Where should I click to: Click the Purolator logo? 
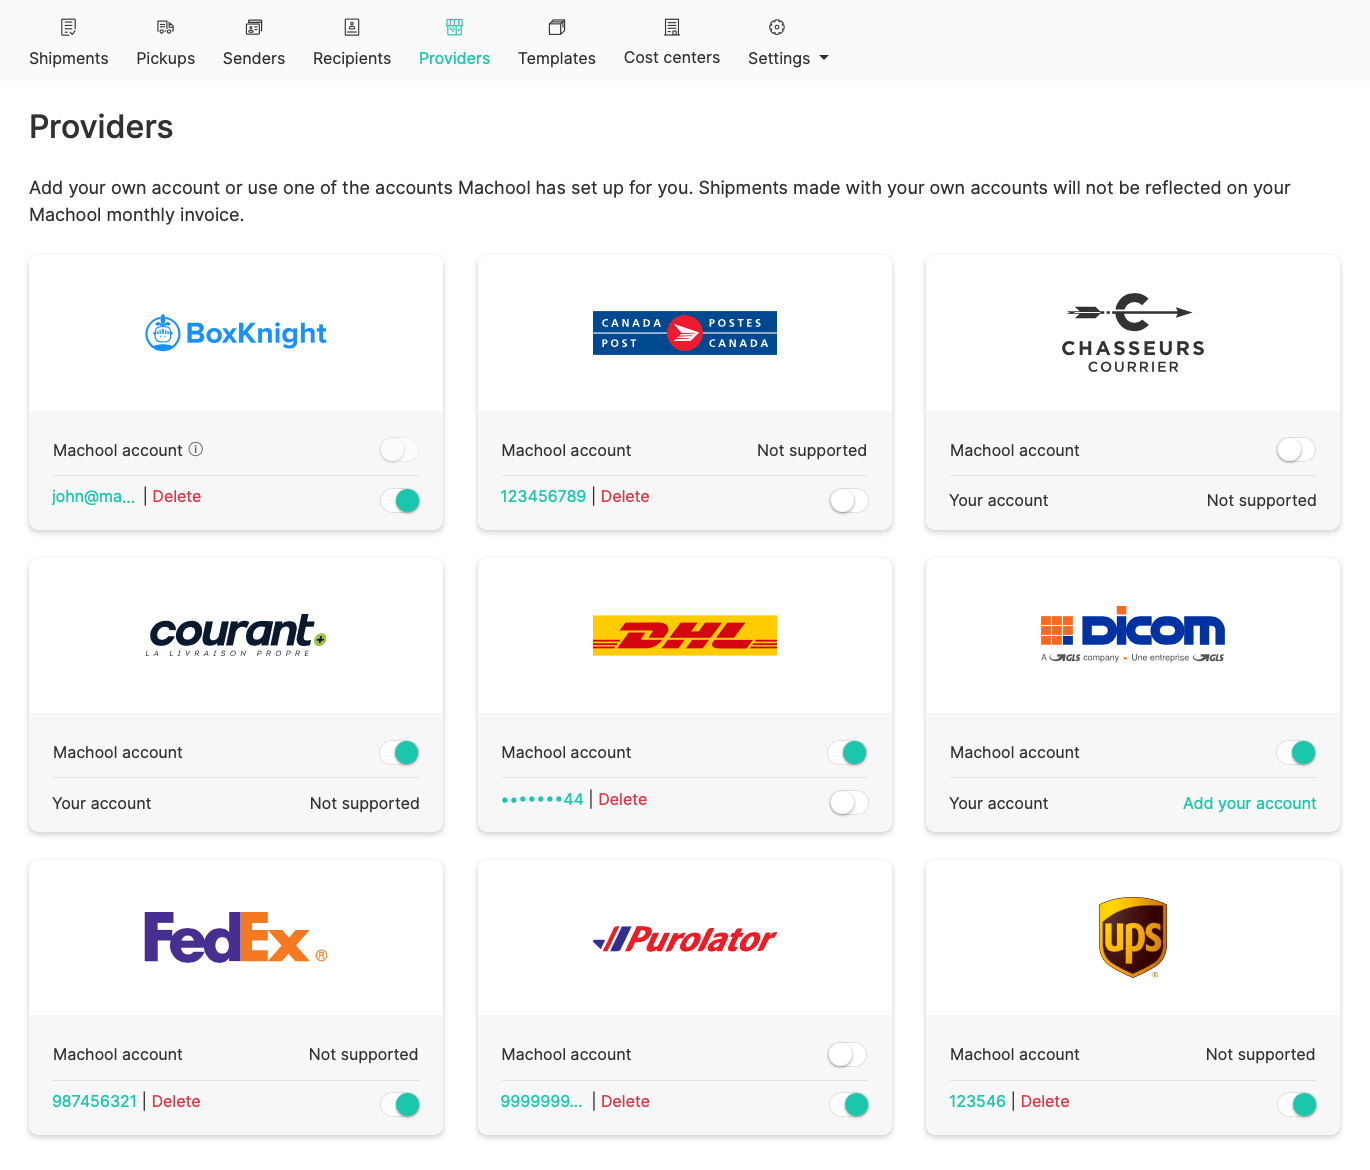tap(685, 938)
